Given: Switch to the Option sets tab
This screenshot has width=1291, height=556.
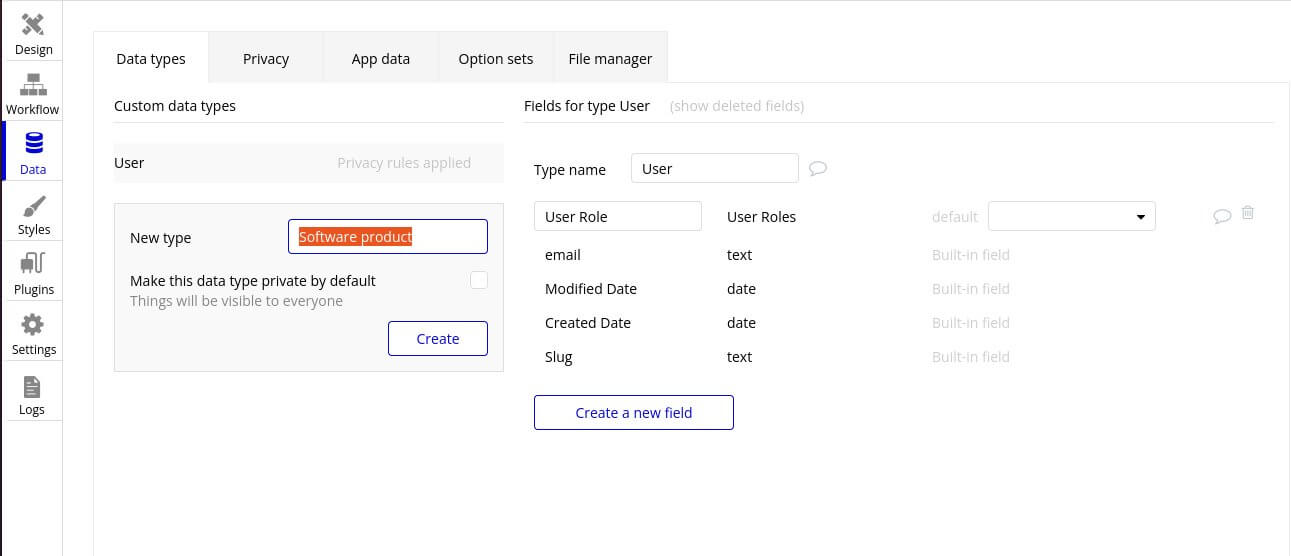Looking at the screenshot, I should 495,59.
